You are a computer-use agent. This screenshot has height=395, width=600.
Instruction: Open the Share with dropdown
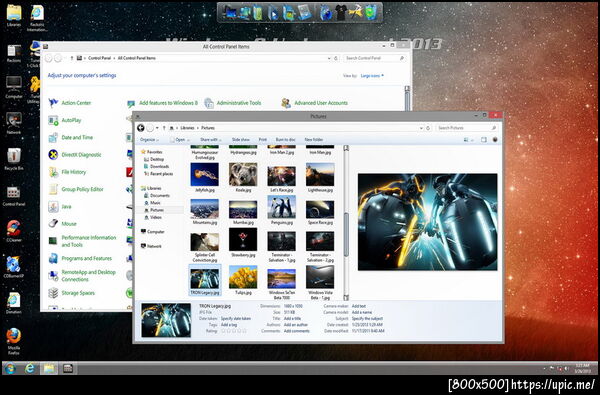210,140
